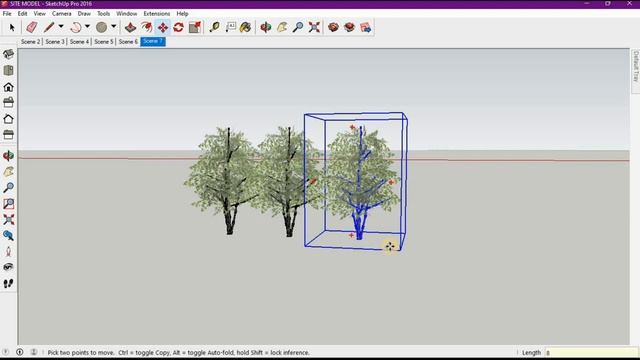Open the 3D Warehouse icon
Viewport: 640px width, 360px height.
tap(333, 27)
